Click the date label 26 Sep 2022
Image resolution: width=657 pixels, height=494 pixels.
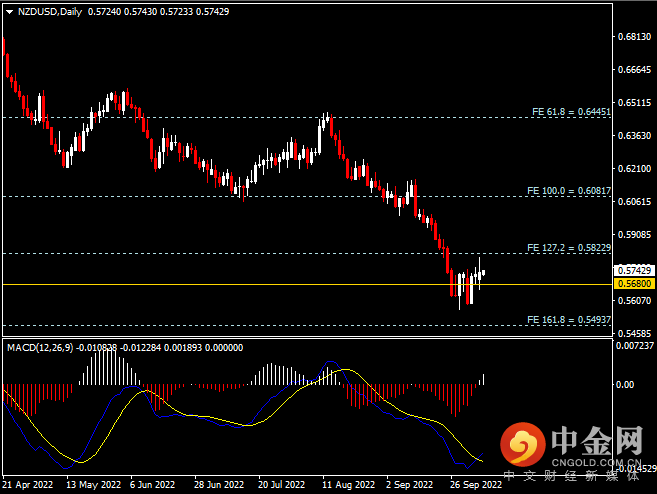point(476,485)
